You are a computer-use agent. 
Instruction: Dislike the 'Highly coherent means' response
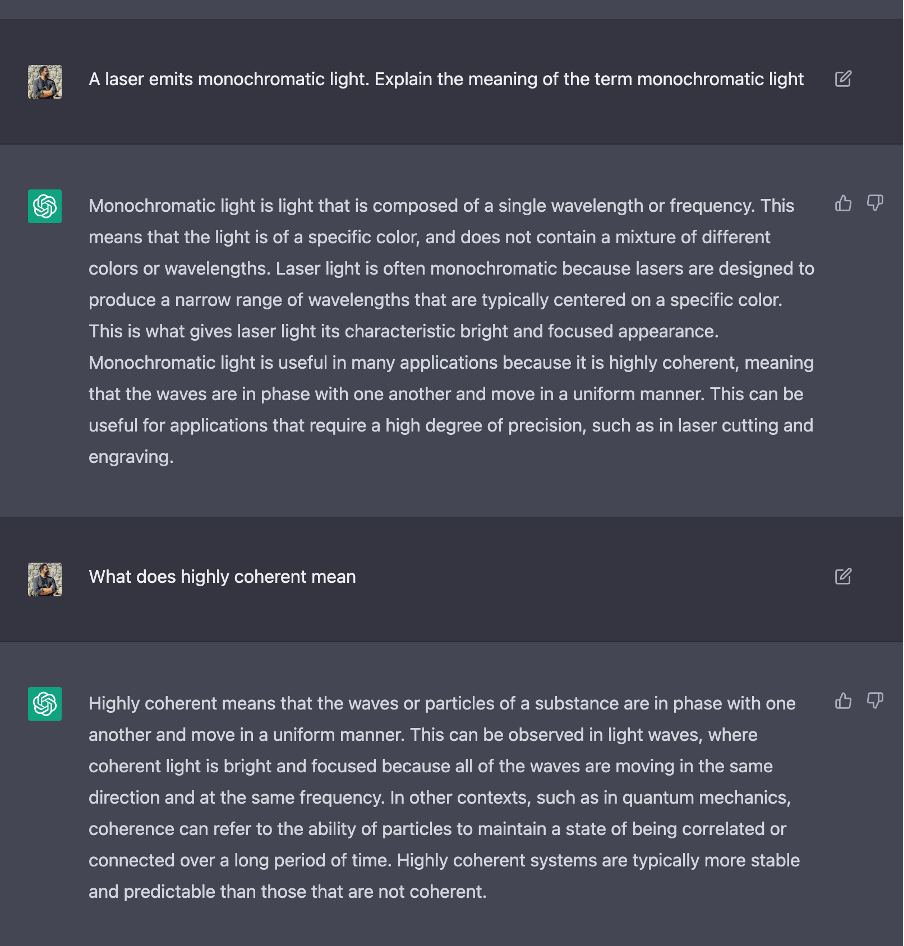(x=875, y=700)
